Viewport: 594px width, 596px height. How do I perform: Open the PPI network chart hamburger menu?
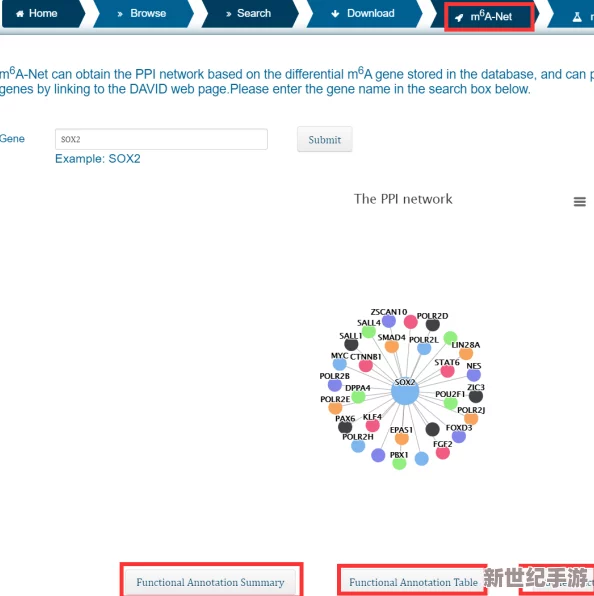pyautogui.click(x=579, y=201)
